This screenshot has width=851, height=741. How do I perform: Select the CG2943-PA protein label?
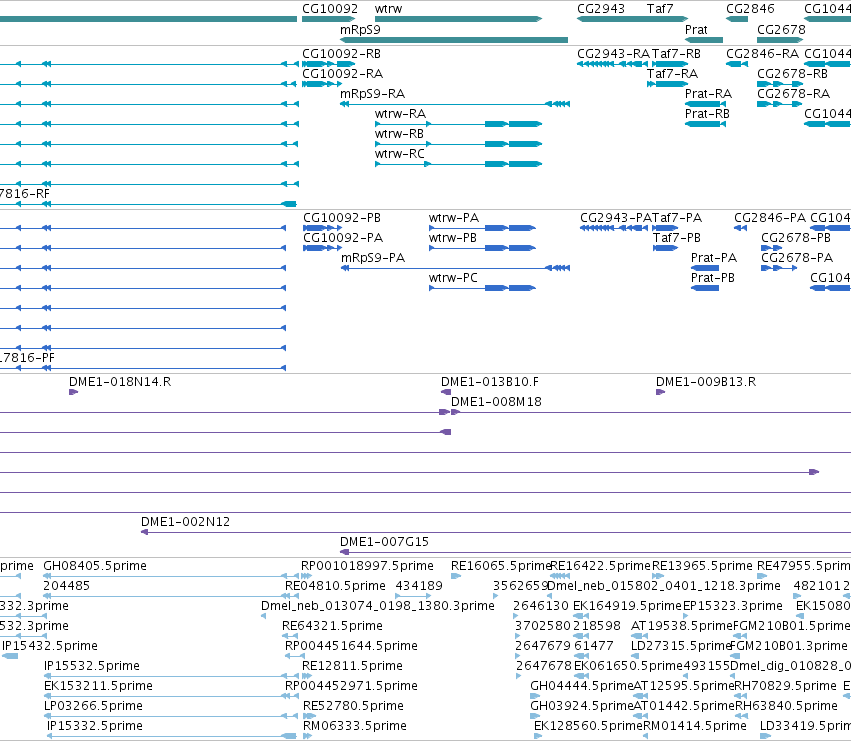pos(615,218)
